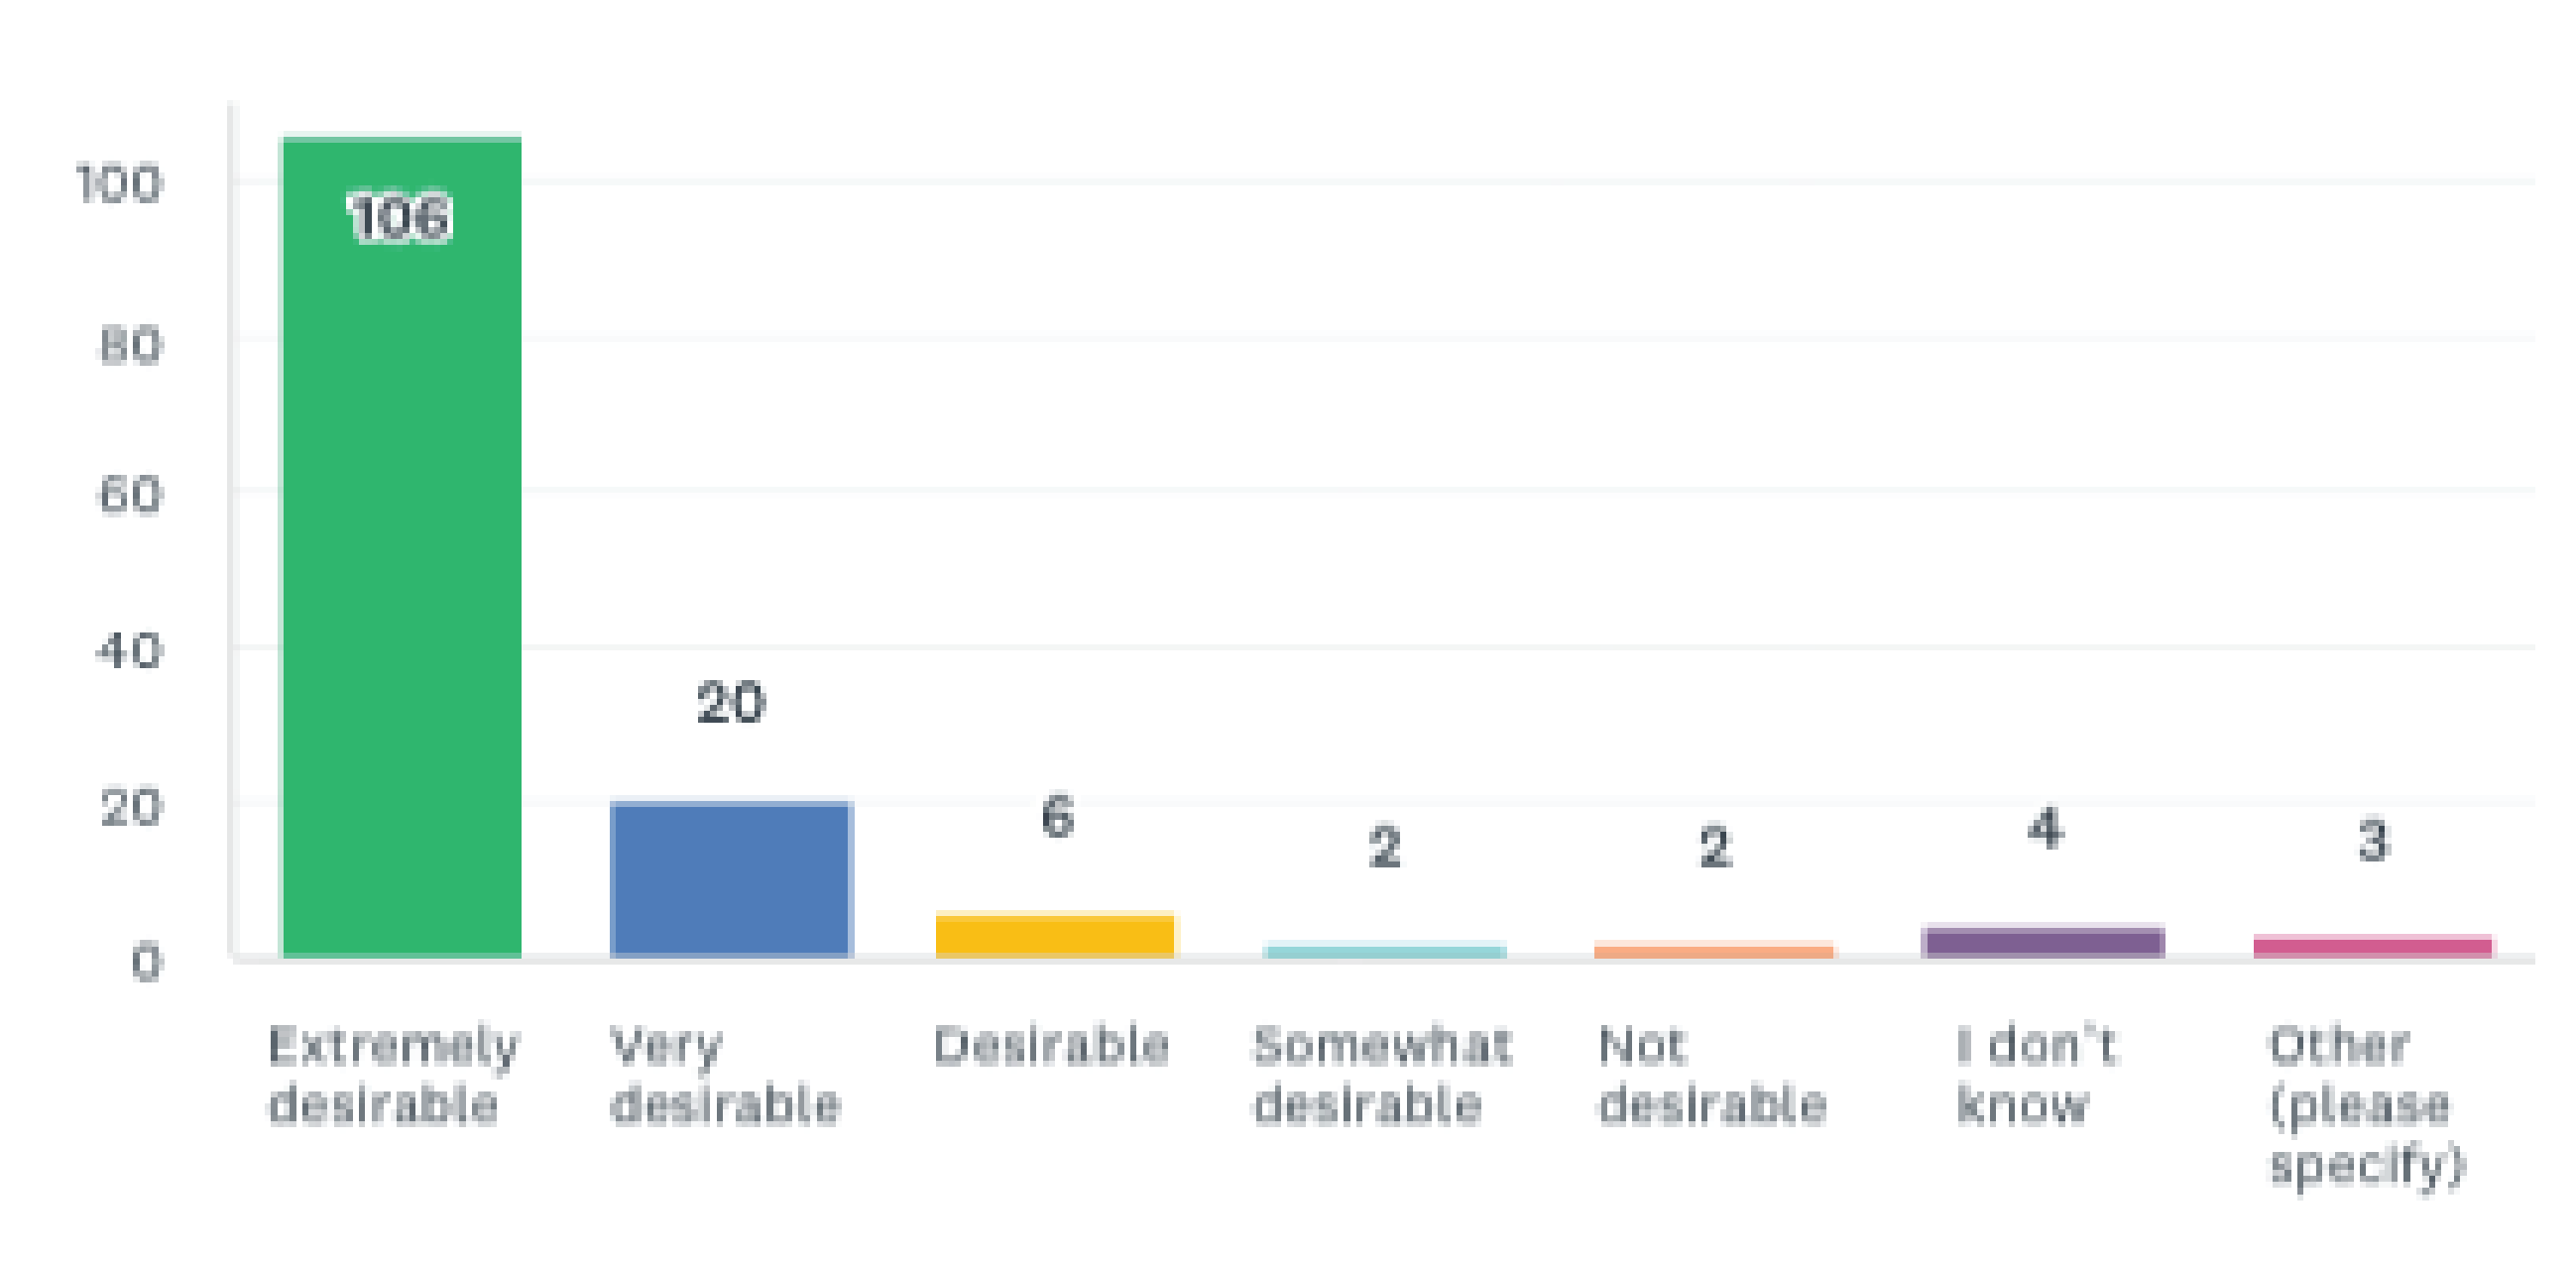2576x1262 pixels.
Task: Click the purple I don't know bar
Action: [2044, 943]
